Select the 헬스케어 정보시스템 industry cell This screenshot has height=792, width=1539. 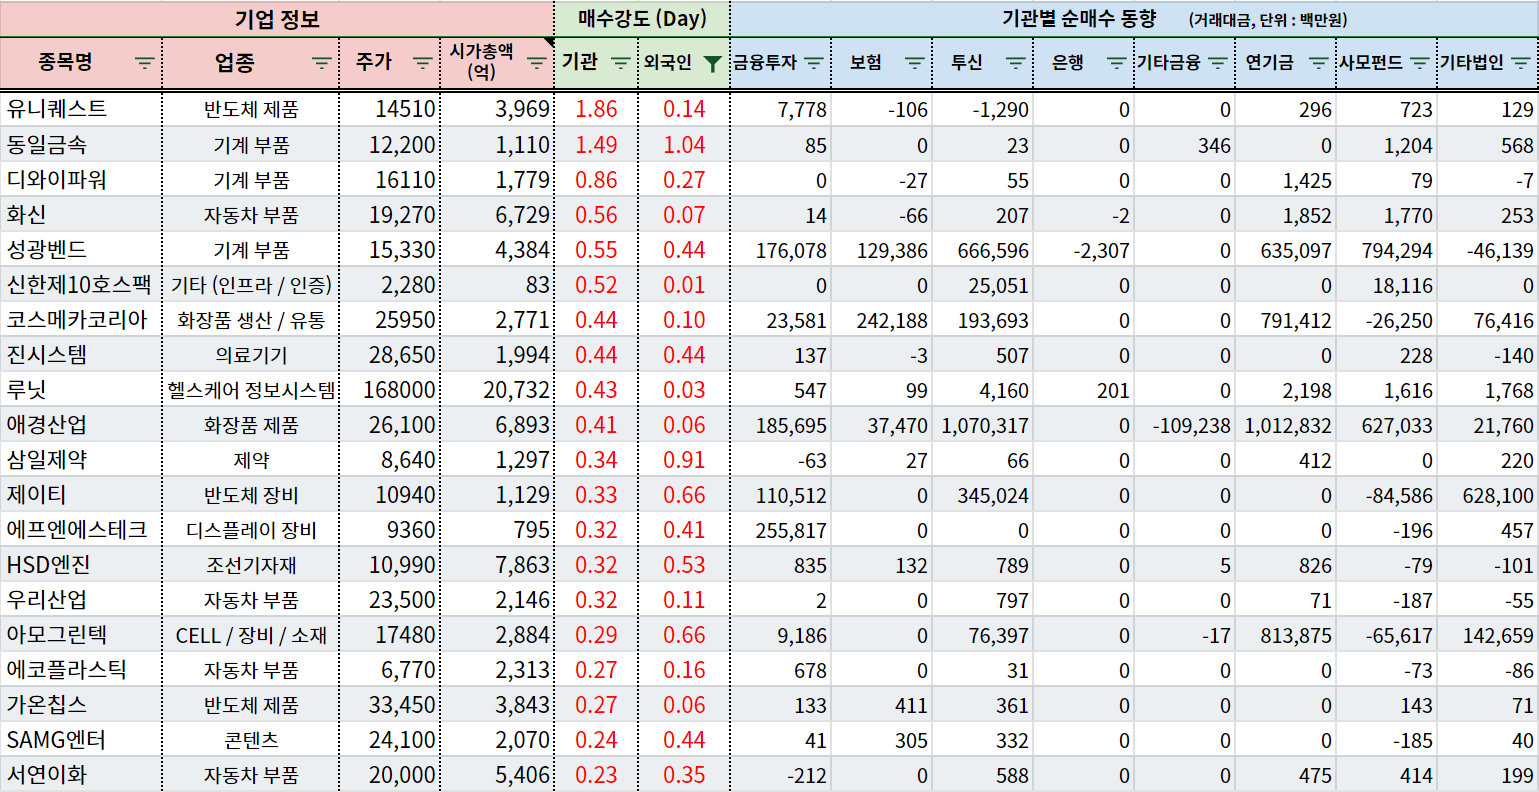251,389
